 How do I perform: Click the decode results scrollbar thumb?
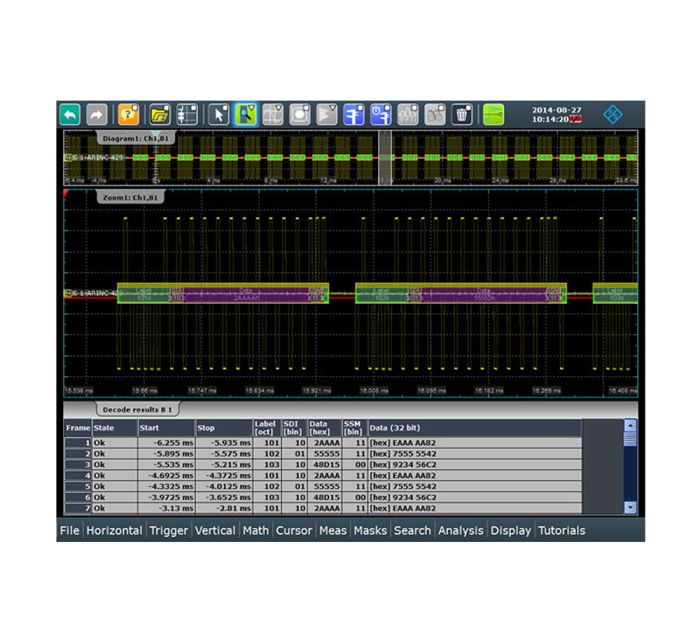630,439
